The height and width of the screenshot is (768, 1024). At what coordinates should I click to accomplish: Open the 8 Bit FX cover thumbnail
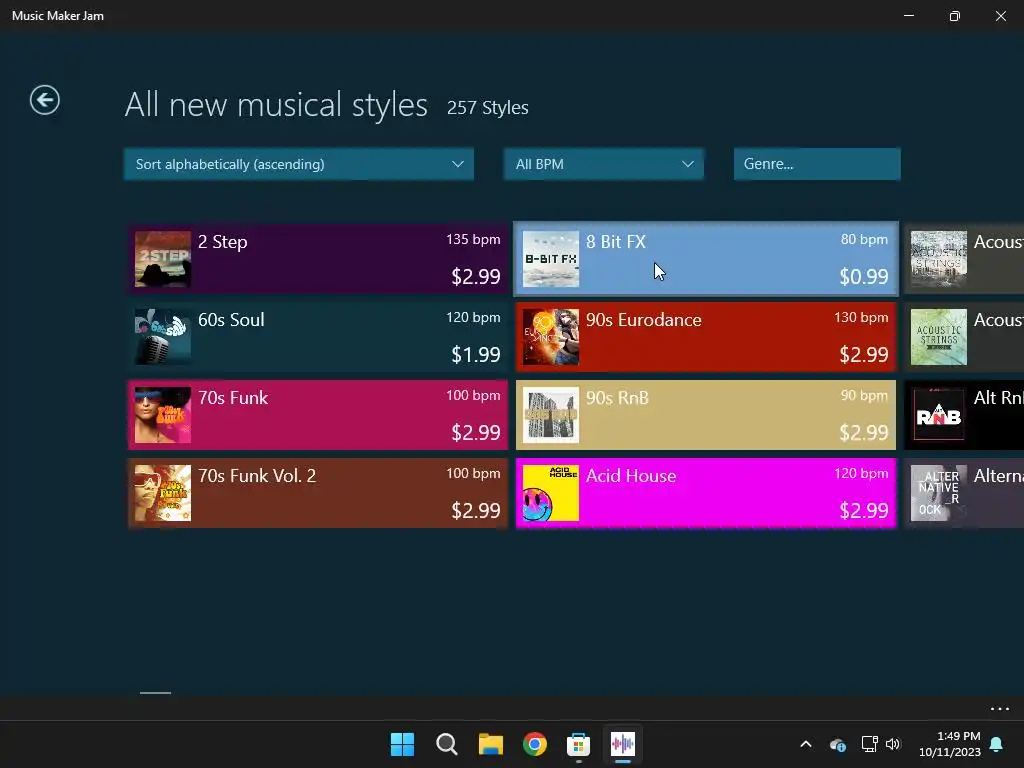551,259
